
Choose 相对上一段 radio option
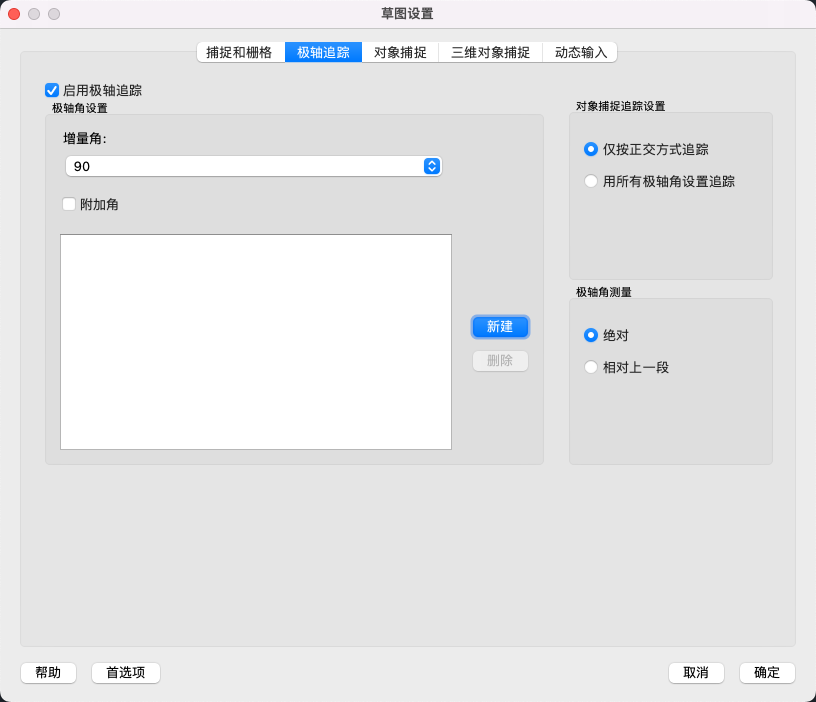pyautogui.click(x=591, y=367)
